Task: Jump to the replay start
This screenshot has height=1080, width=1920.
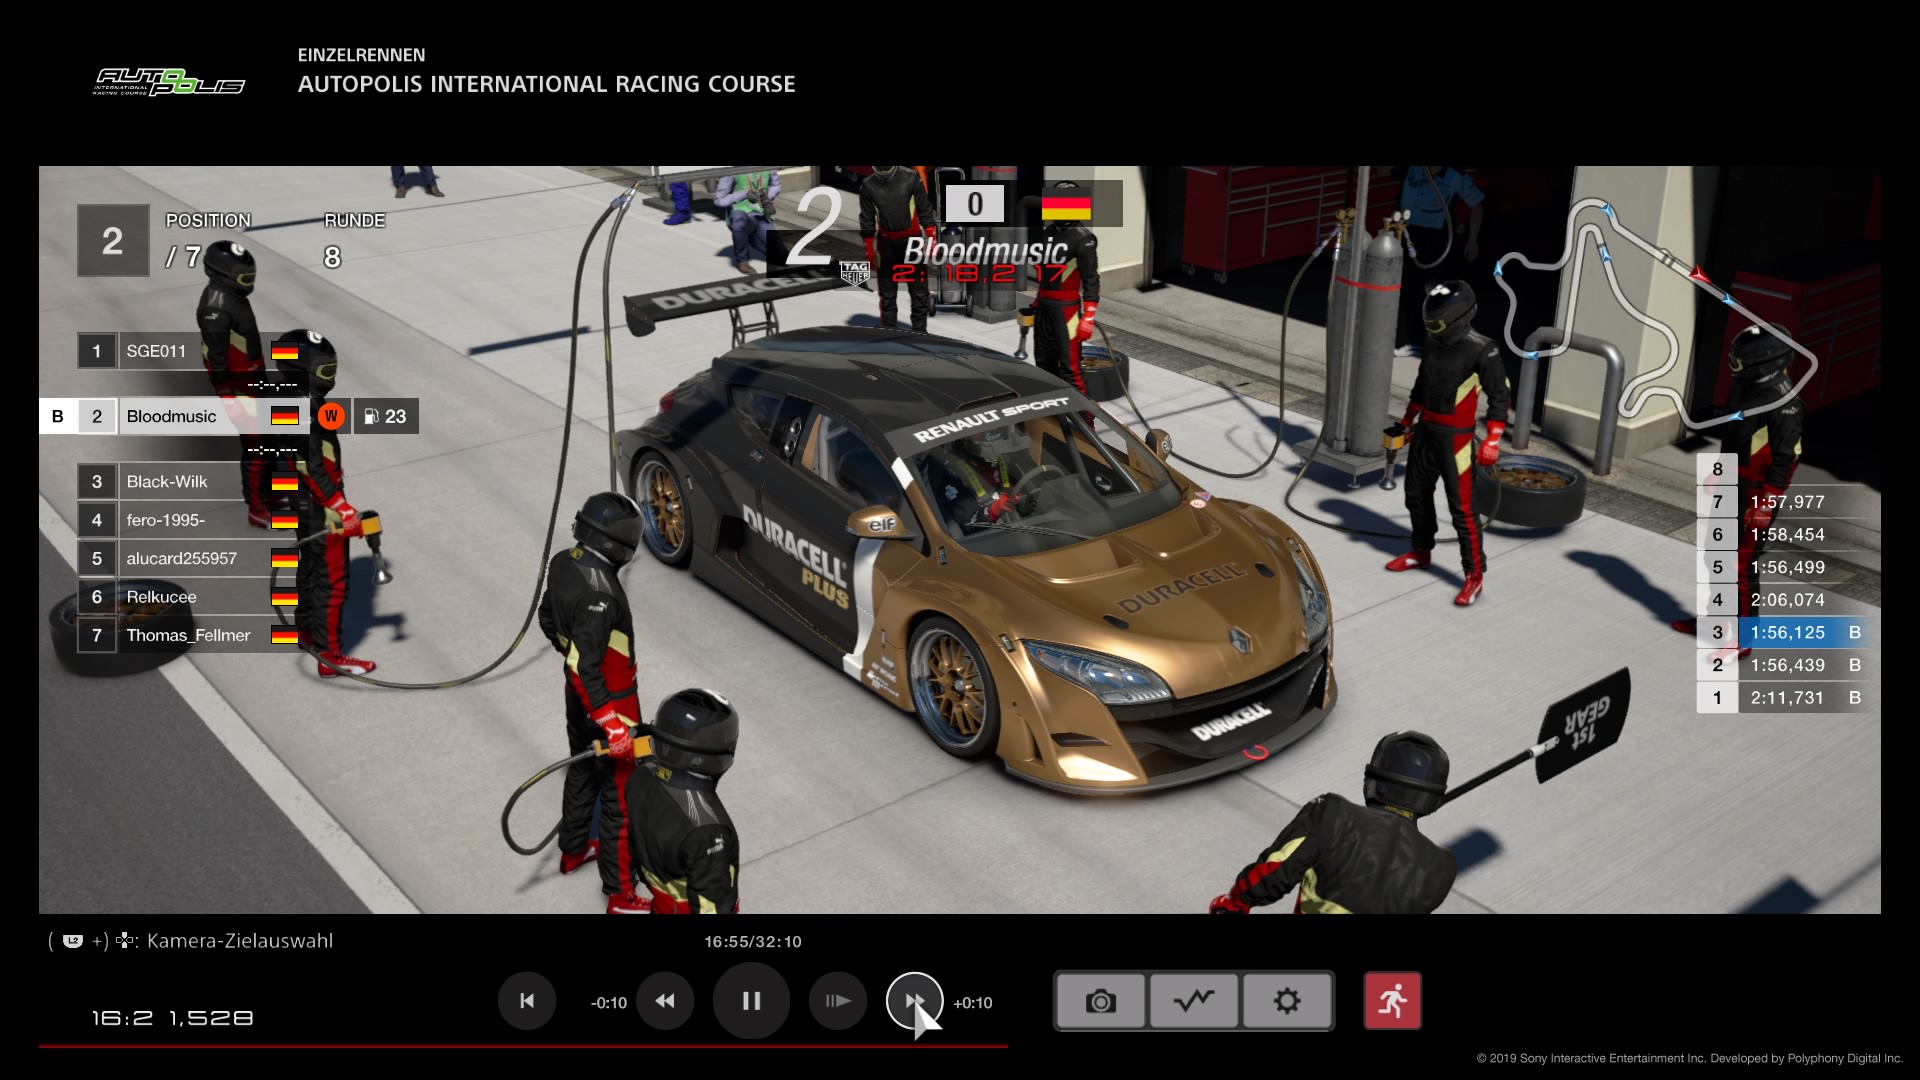Action: 527,1001
